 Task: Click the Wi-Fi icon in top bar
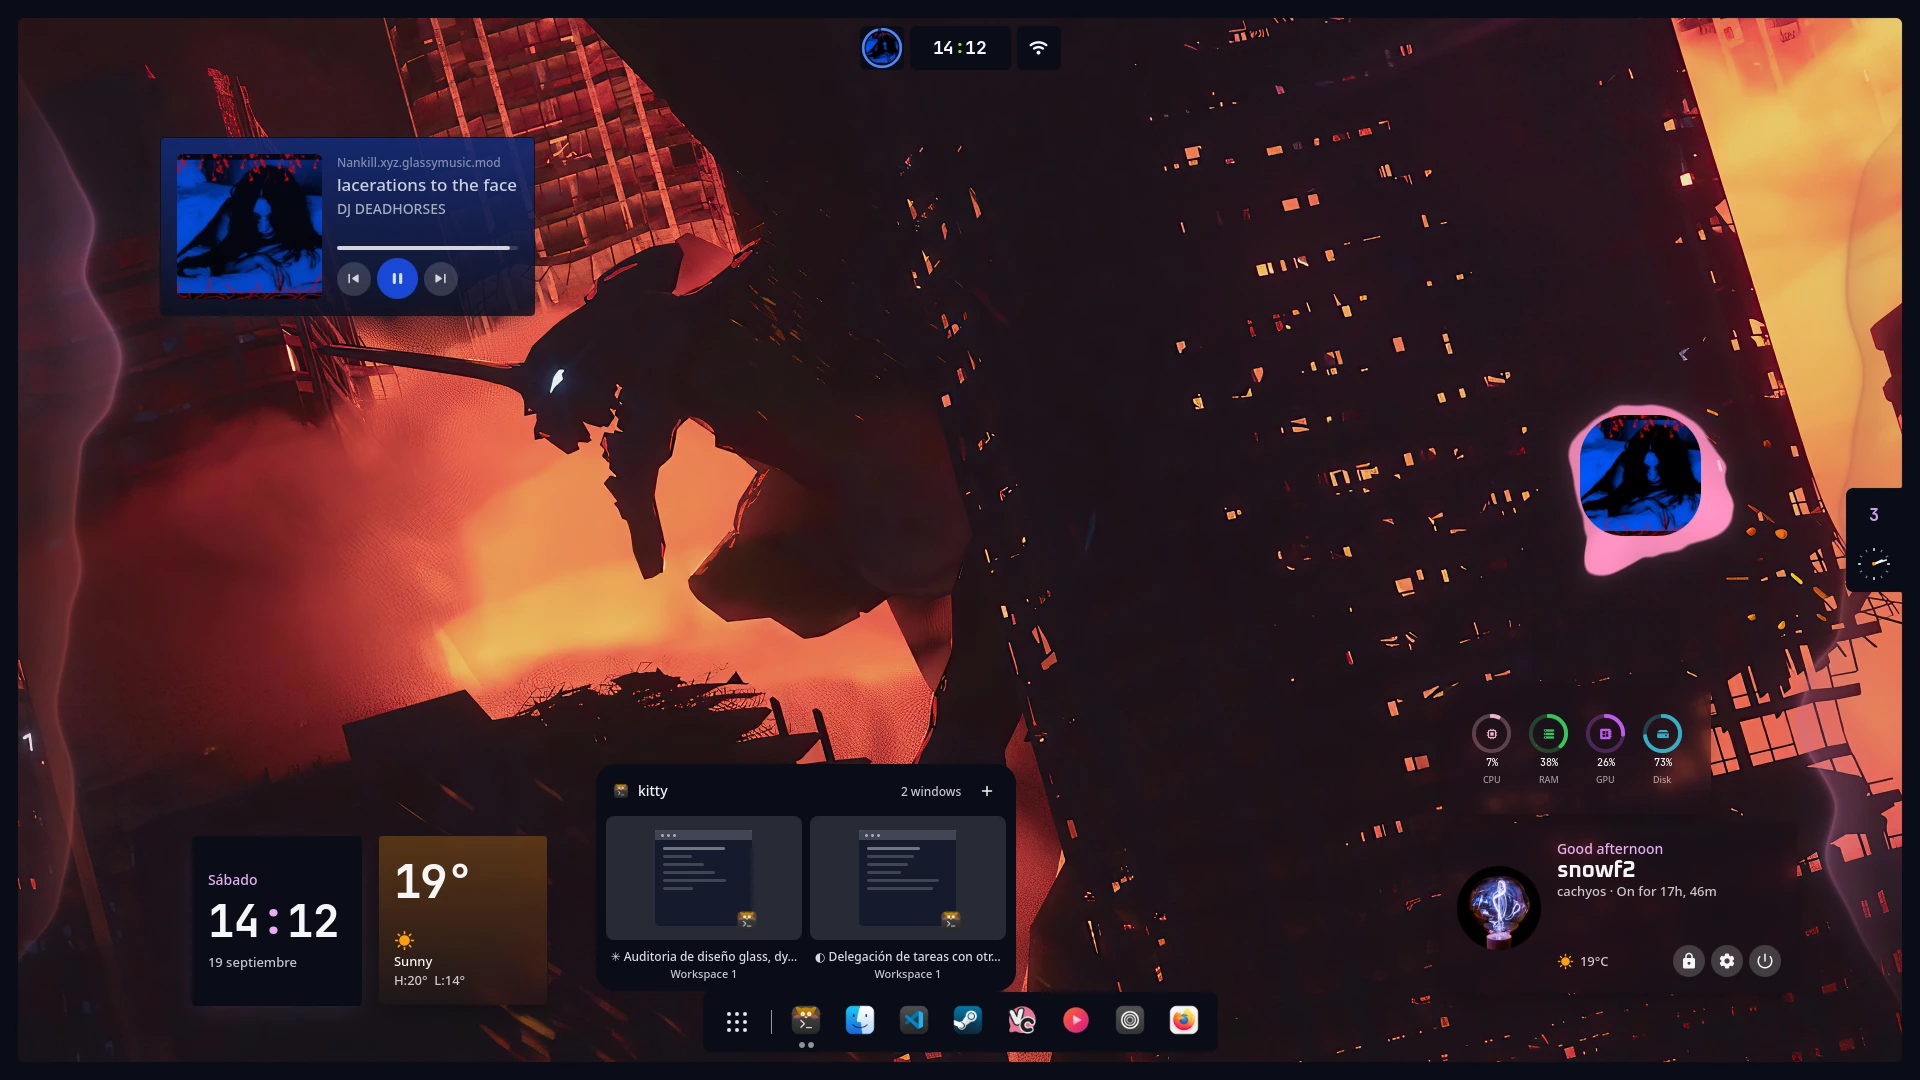click(1039, 48)
